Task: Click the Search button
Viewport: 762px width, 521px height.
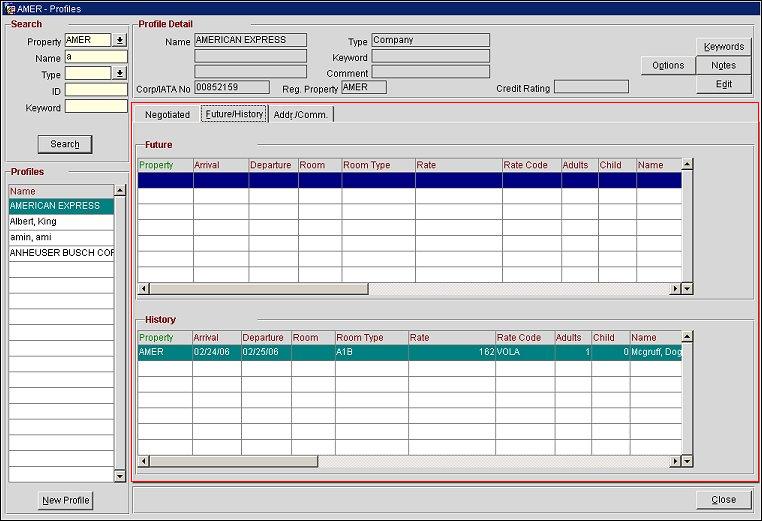Action: pyautogui.click(x=65, y=144)
